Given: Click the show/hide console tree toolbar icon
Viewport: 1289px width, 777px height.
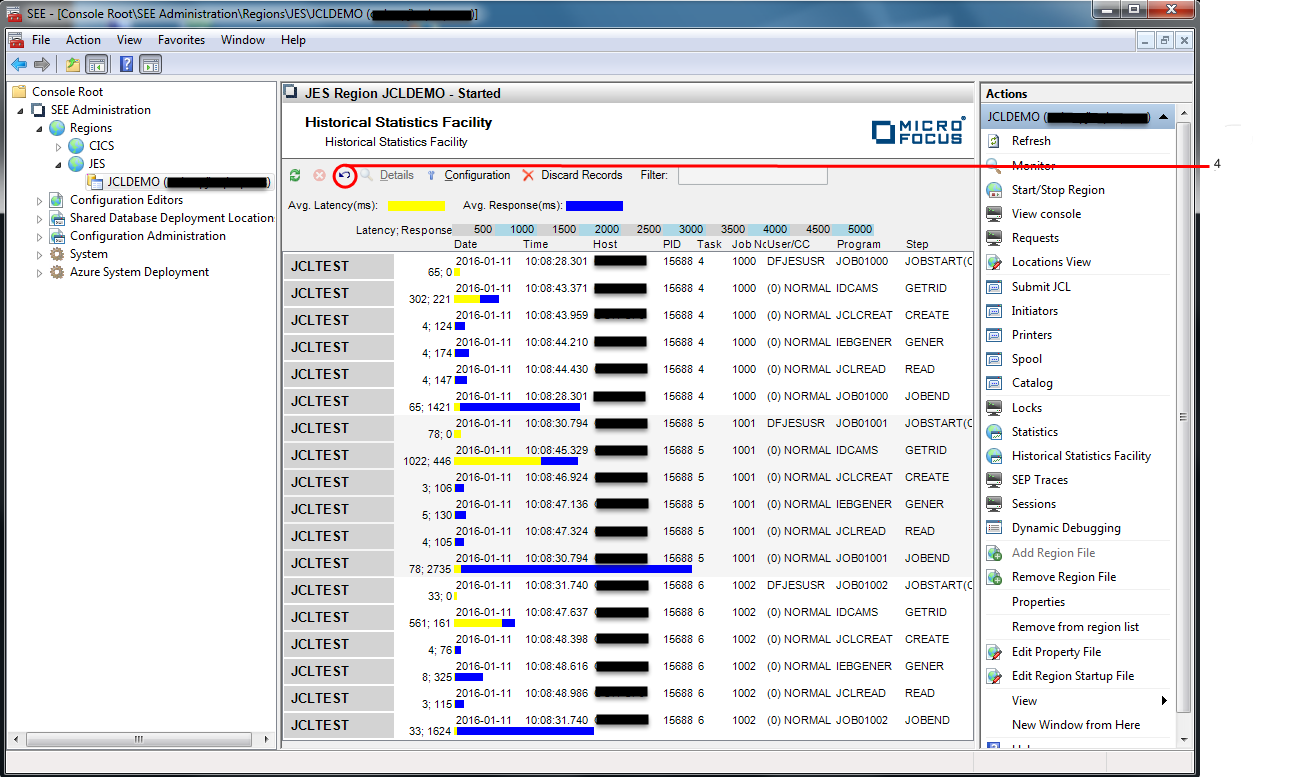Looking at the screenshot, I should point(96,63).
